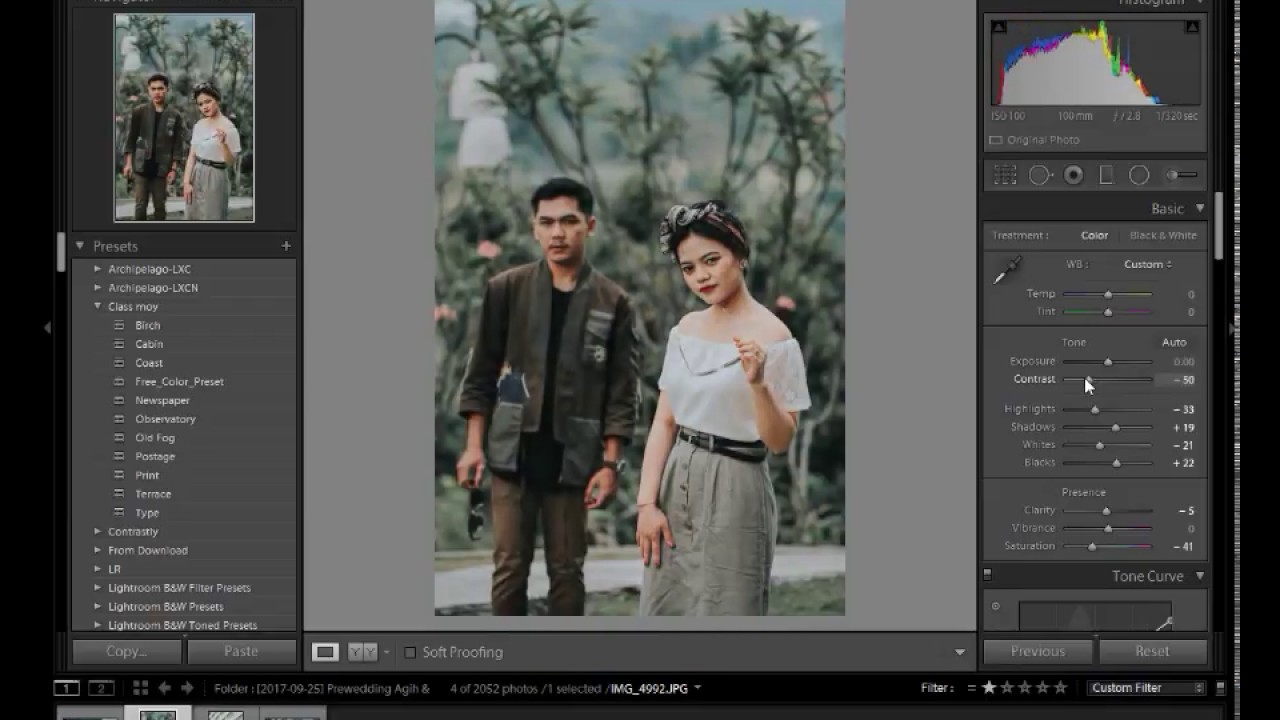This screenshot has width=1280, height=720.
Task: Click the Highlights slider handle
Action: [x=1094, y=410]
